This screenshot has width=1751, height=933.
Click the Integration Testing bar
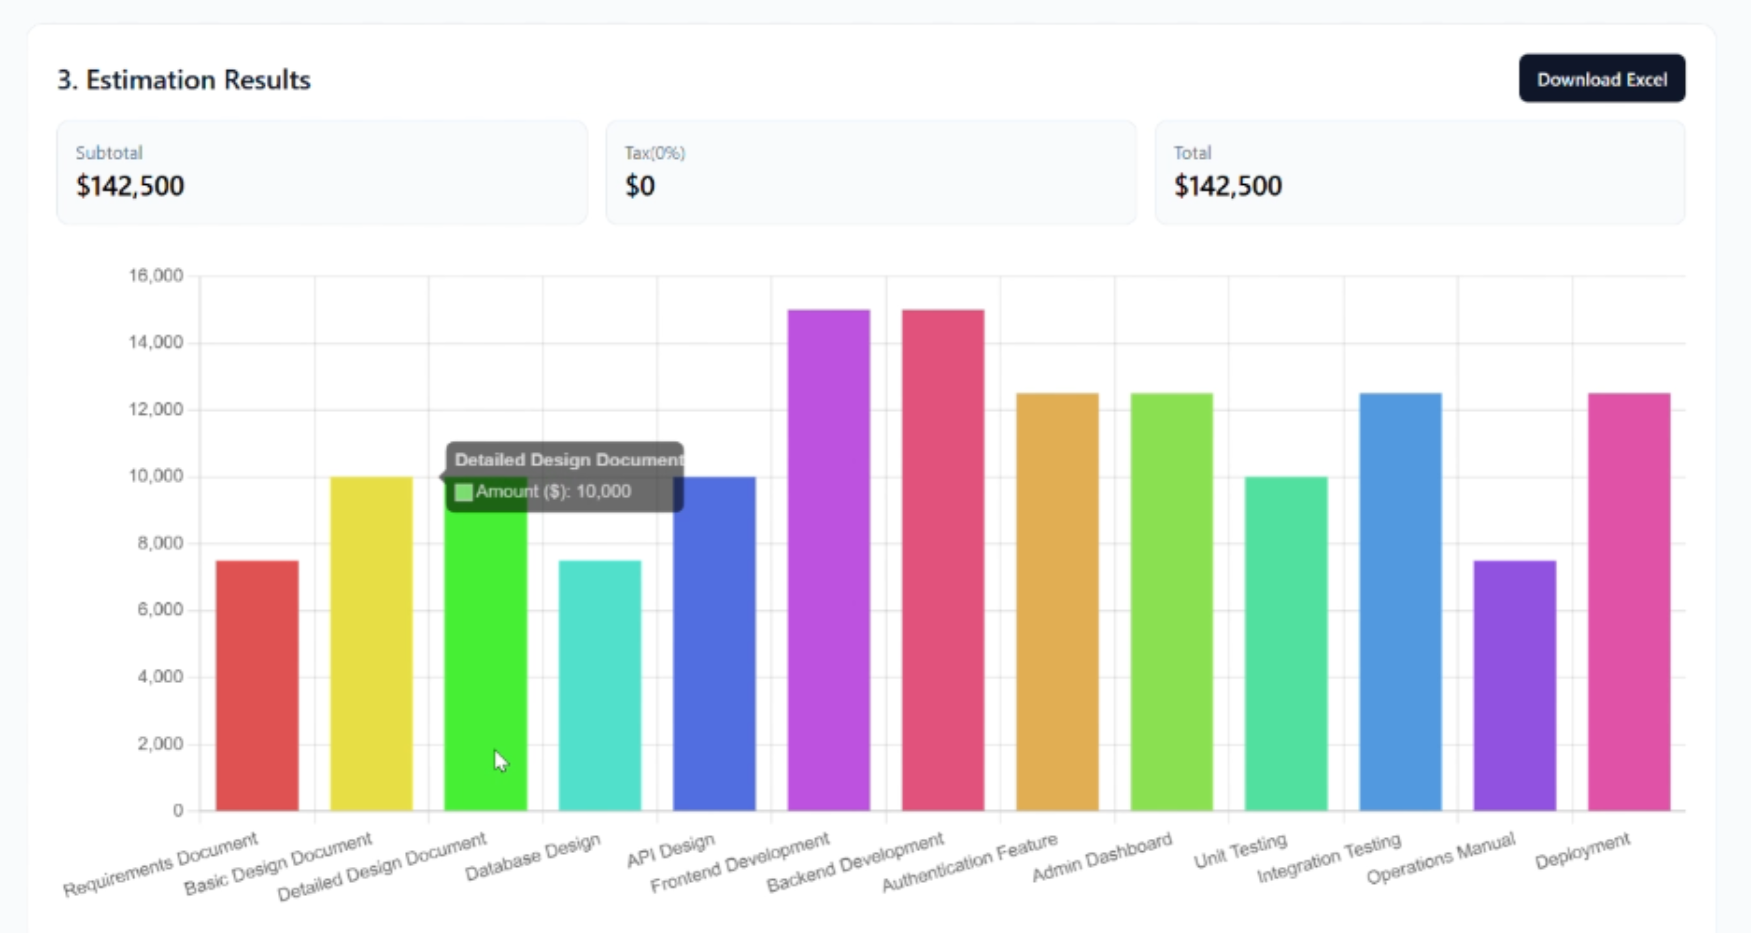pos(1398,600)
